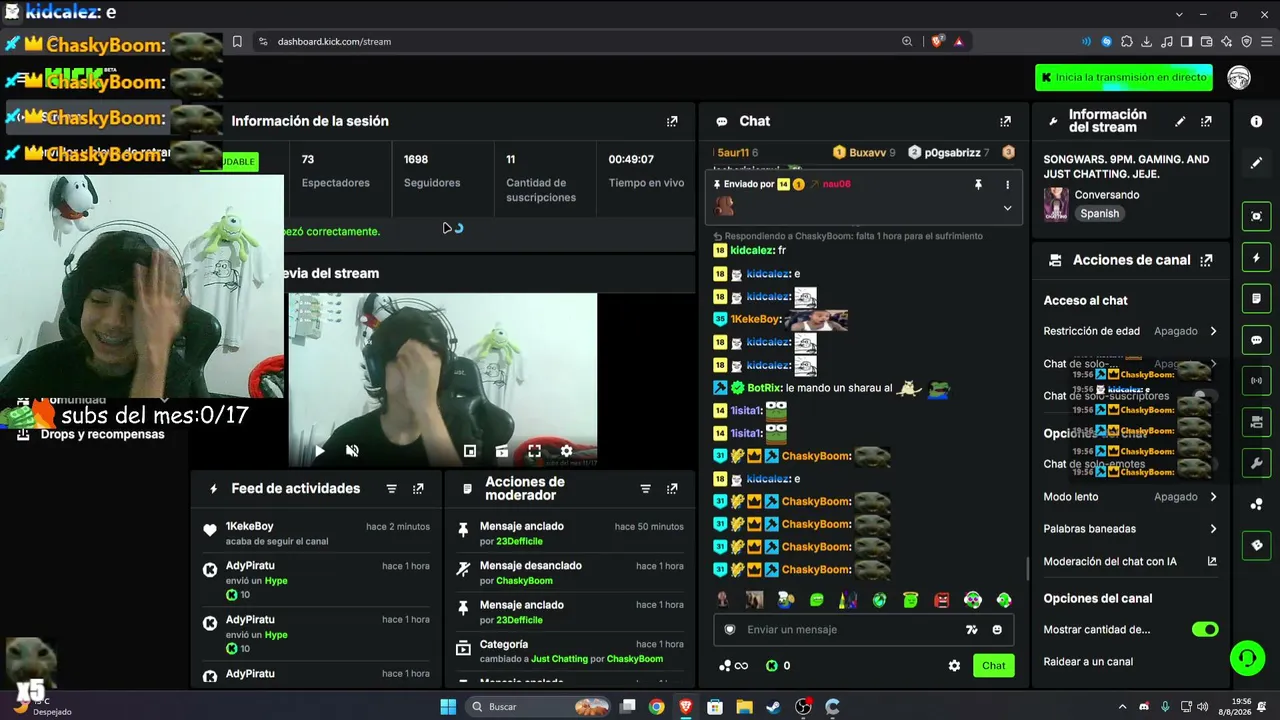
Task: Open the 7TV emote menu in chat input
Action: tap(971, 630)
